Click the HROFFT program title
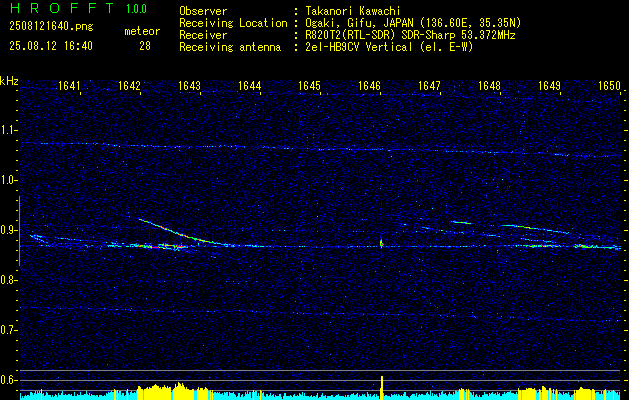This screenshot has width=629, height=400. pyautogui.click(x=62, y=8)
